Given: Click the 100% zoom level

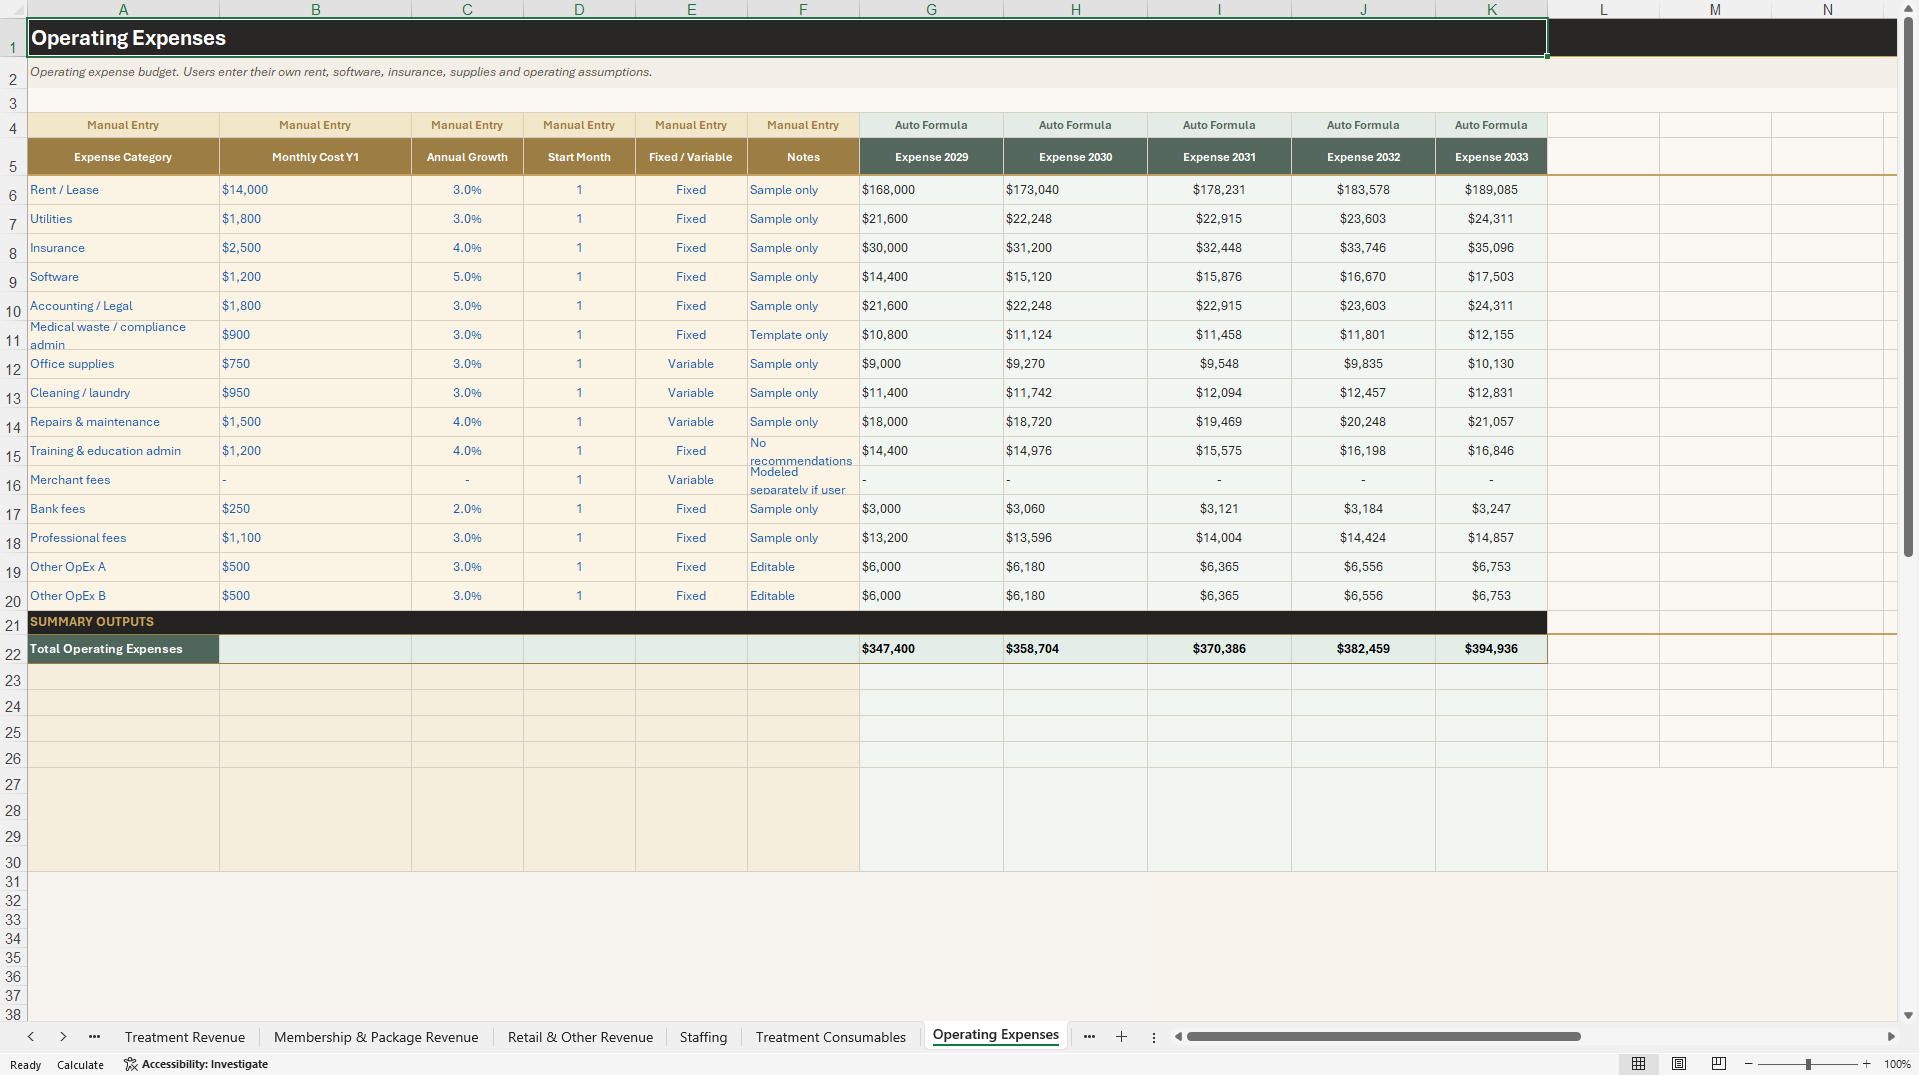Looking at the screenshot, I should [x=1897, y=1064].
